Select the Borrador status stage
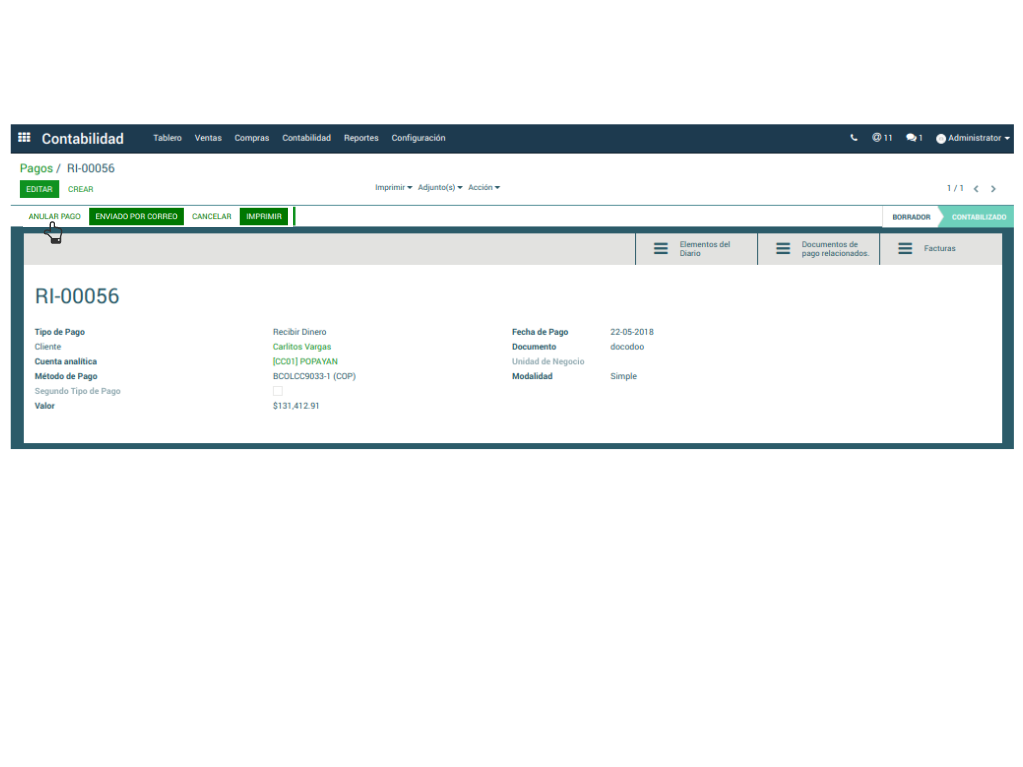This screenshot has width=1023, height=767. pyautogui.click(x=911, y=217)
